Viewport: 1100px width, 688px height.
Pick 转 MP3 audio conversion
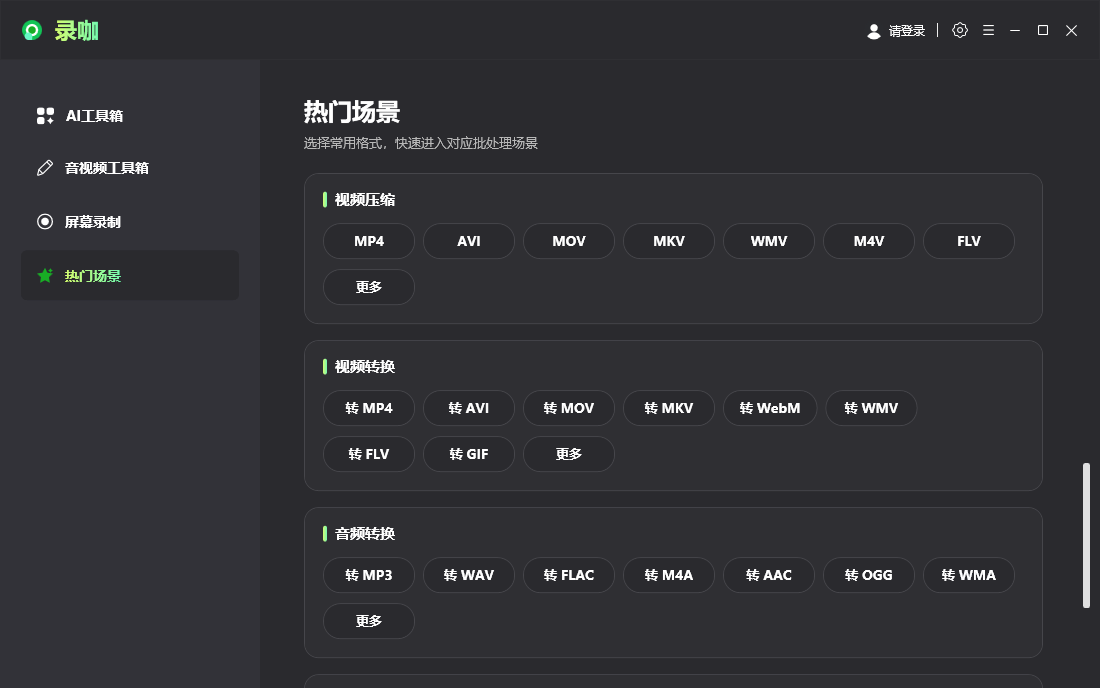click(x=369, y=575)
